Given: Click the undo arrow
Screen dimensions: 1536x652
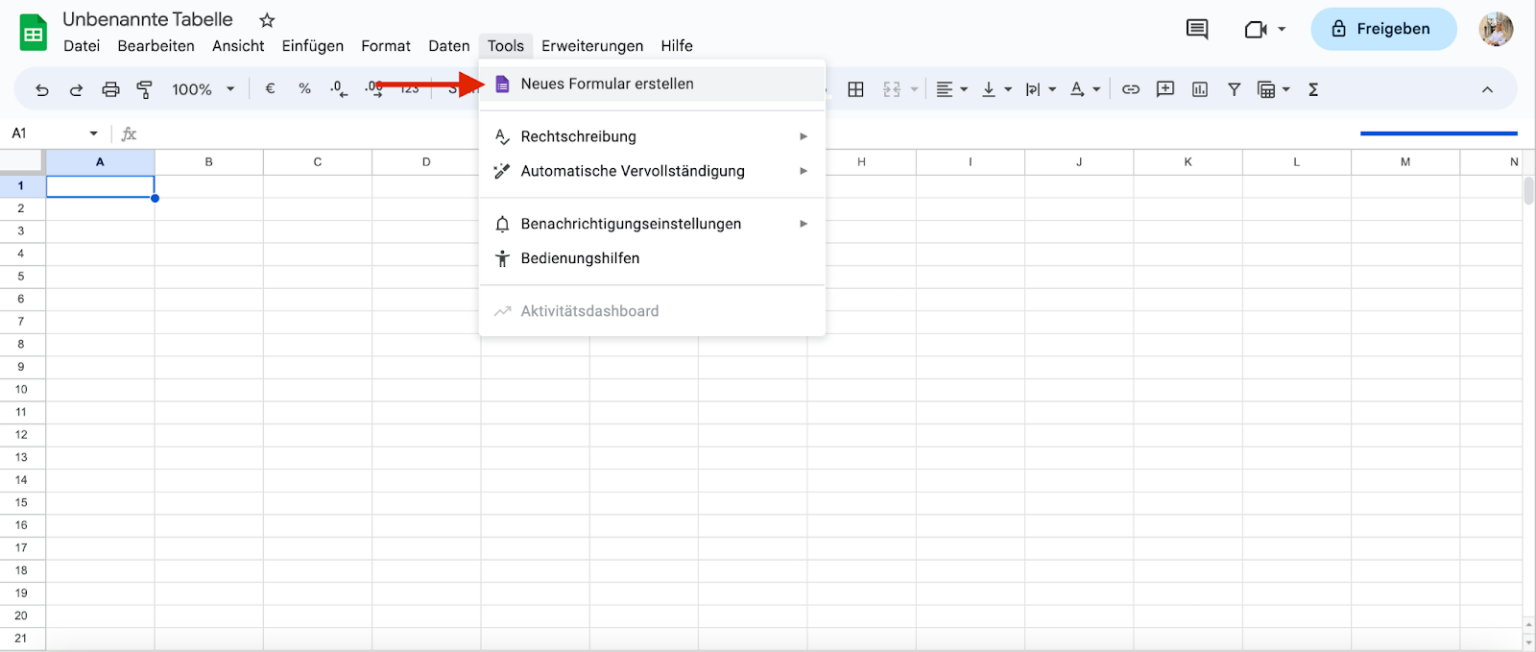Looking at the screenshot, I should [x=41, y=89].
